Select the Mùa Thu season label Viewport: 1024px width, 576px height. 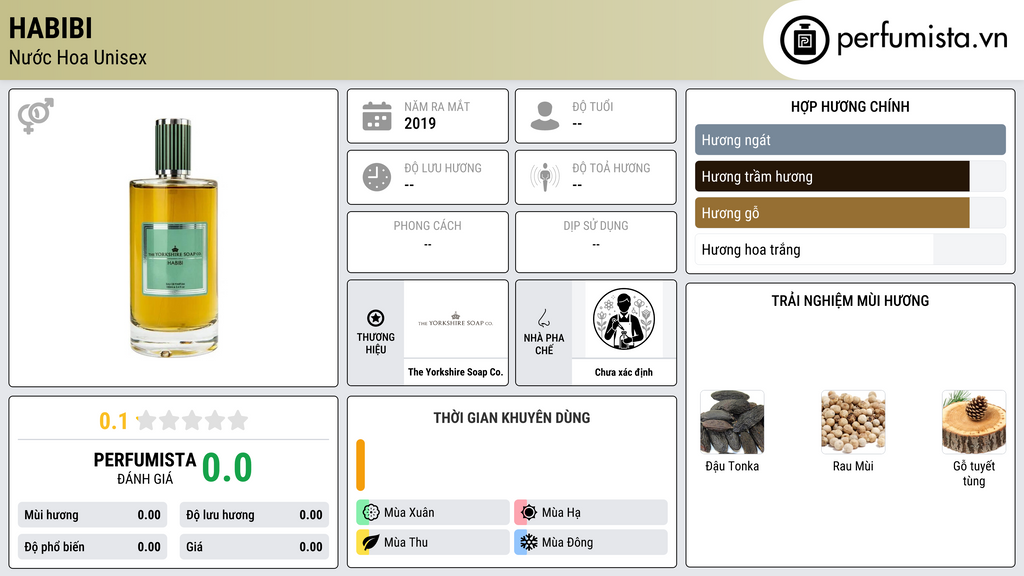[406, 542]
